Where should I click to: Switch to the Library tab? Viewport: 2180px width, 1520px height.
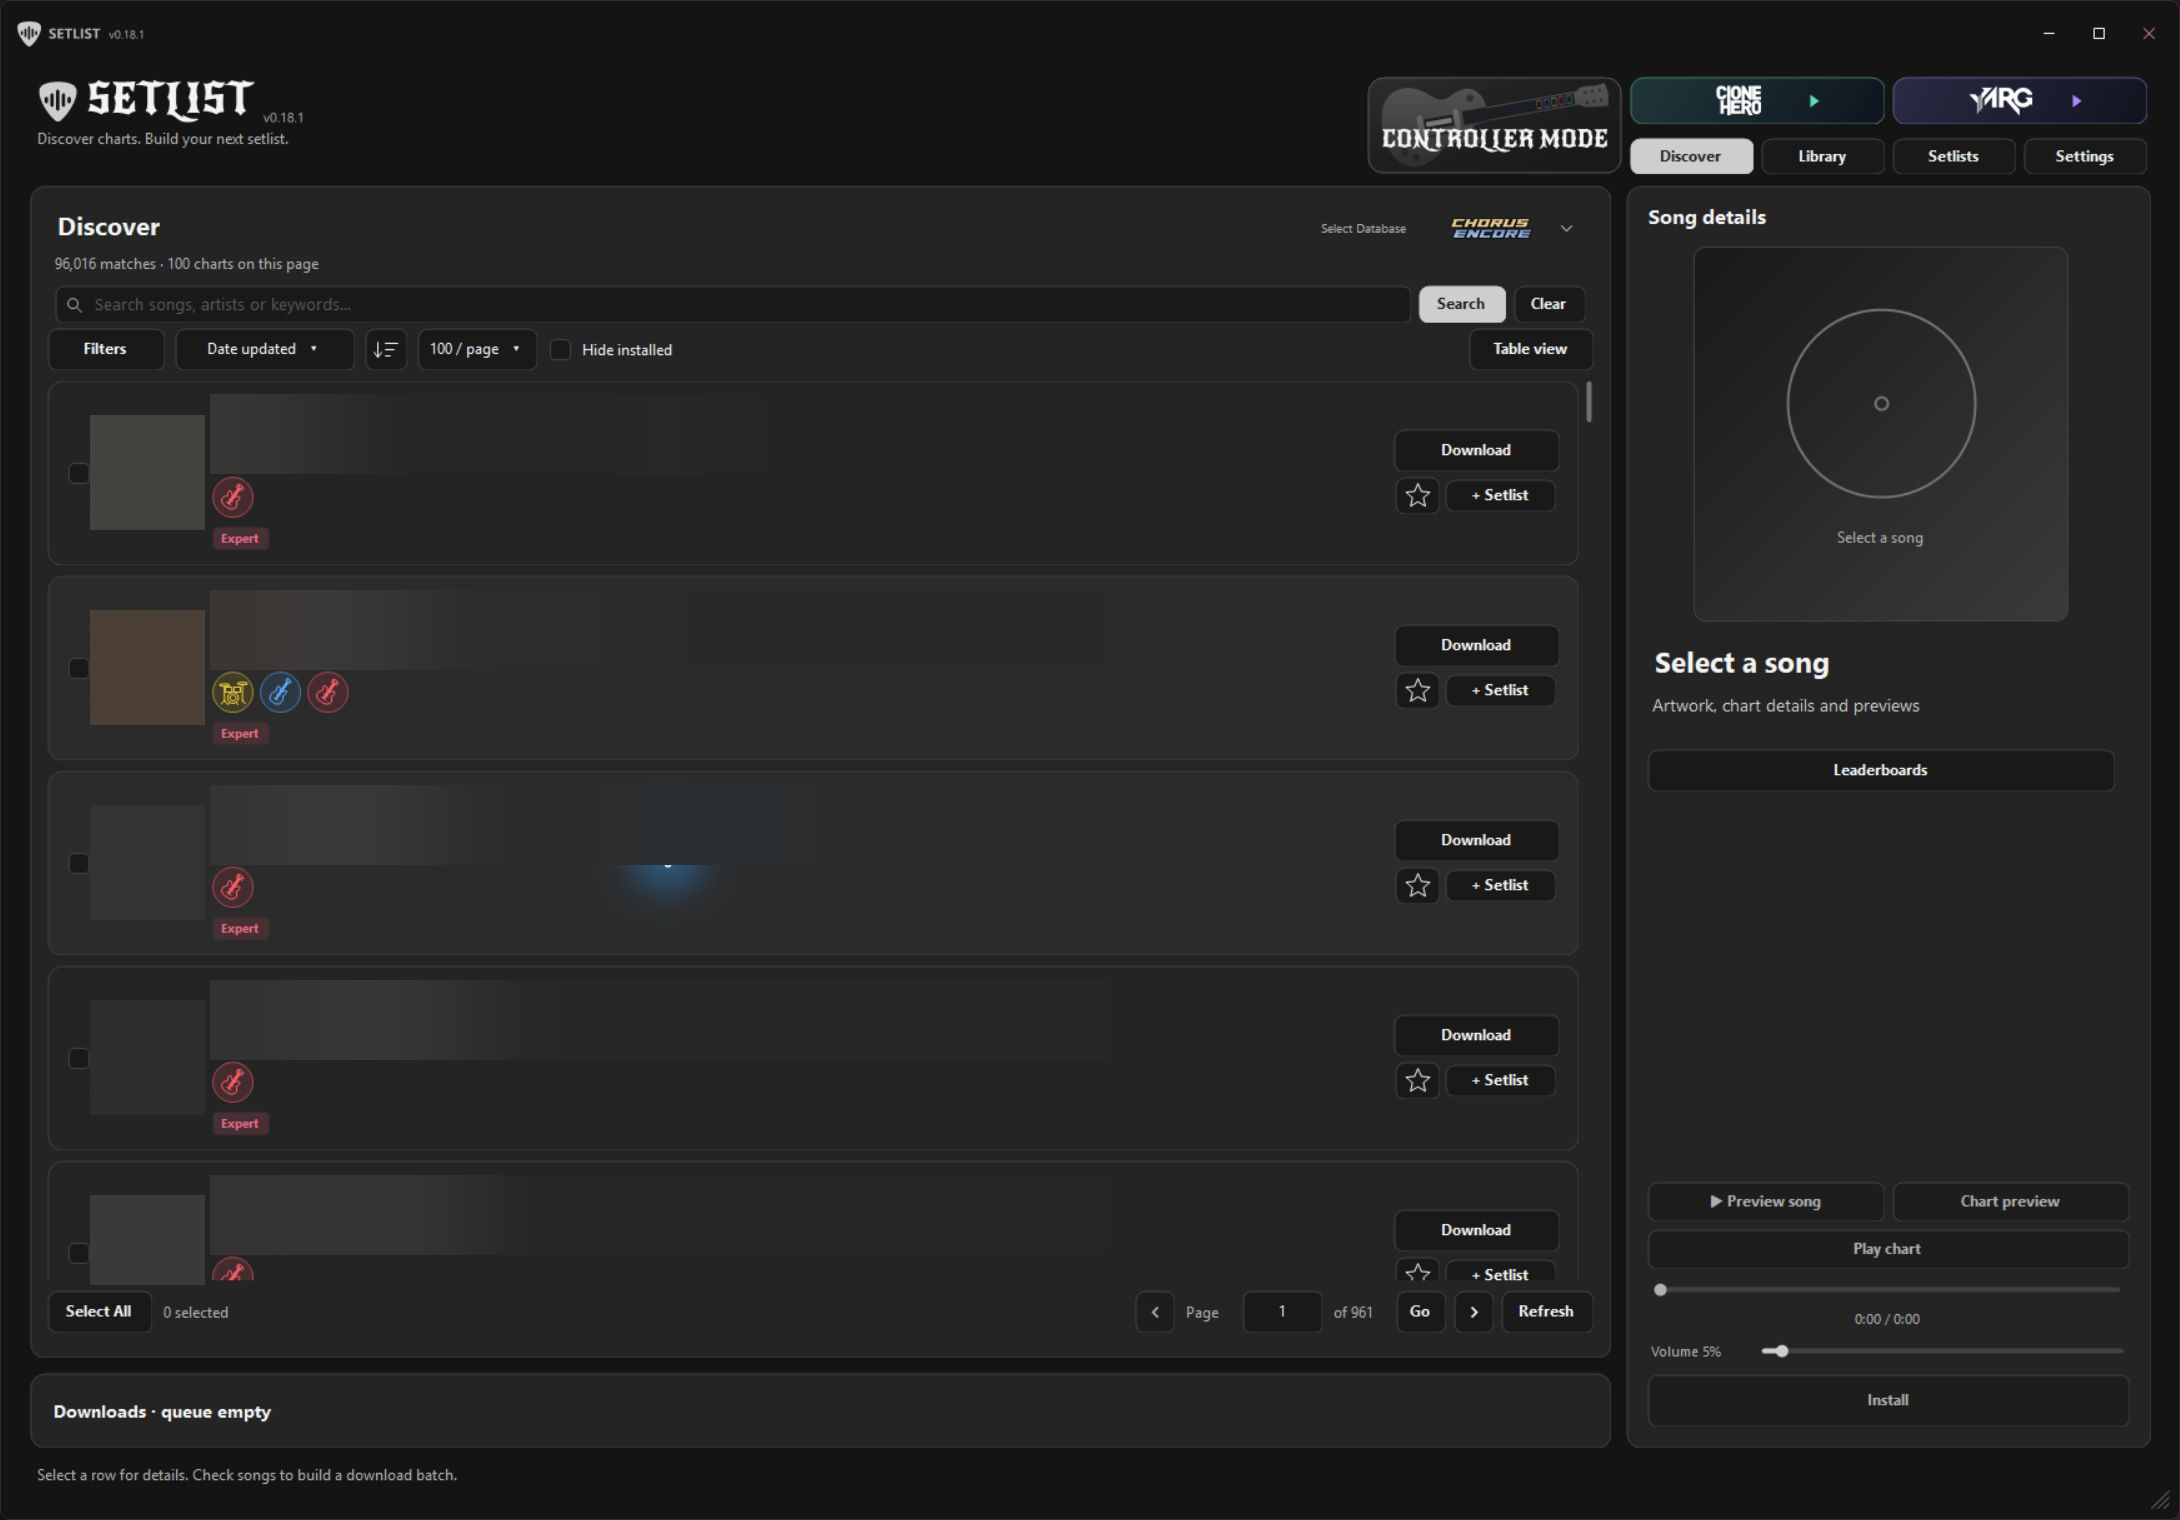tap(1822, 156)
